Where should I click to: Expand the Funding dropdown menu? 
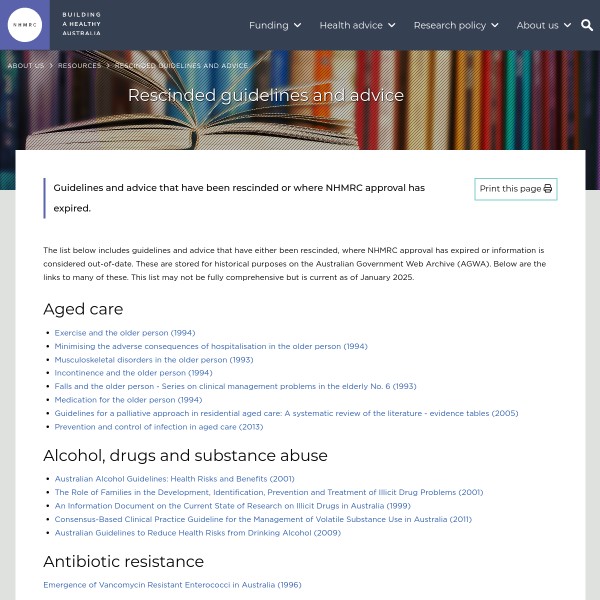pos(275,25)
